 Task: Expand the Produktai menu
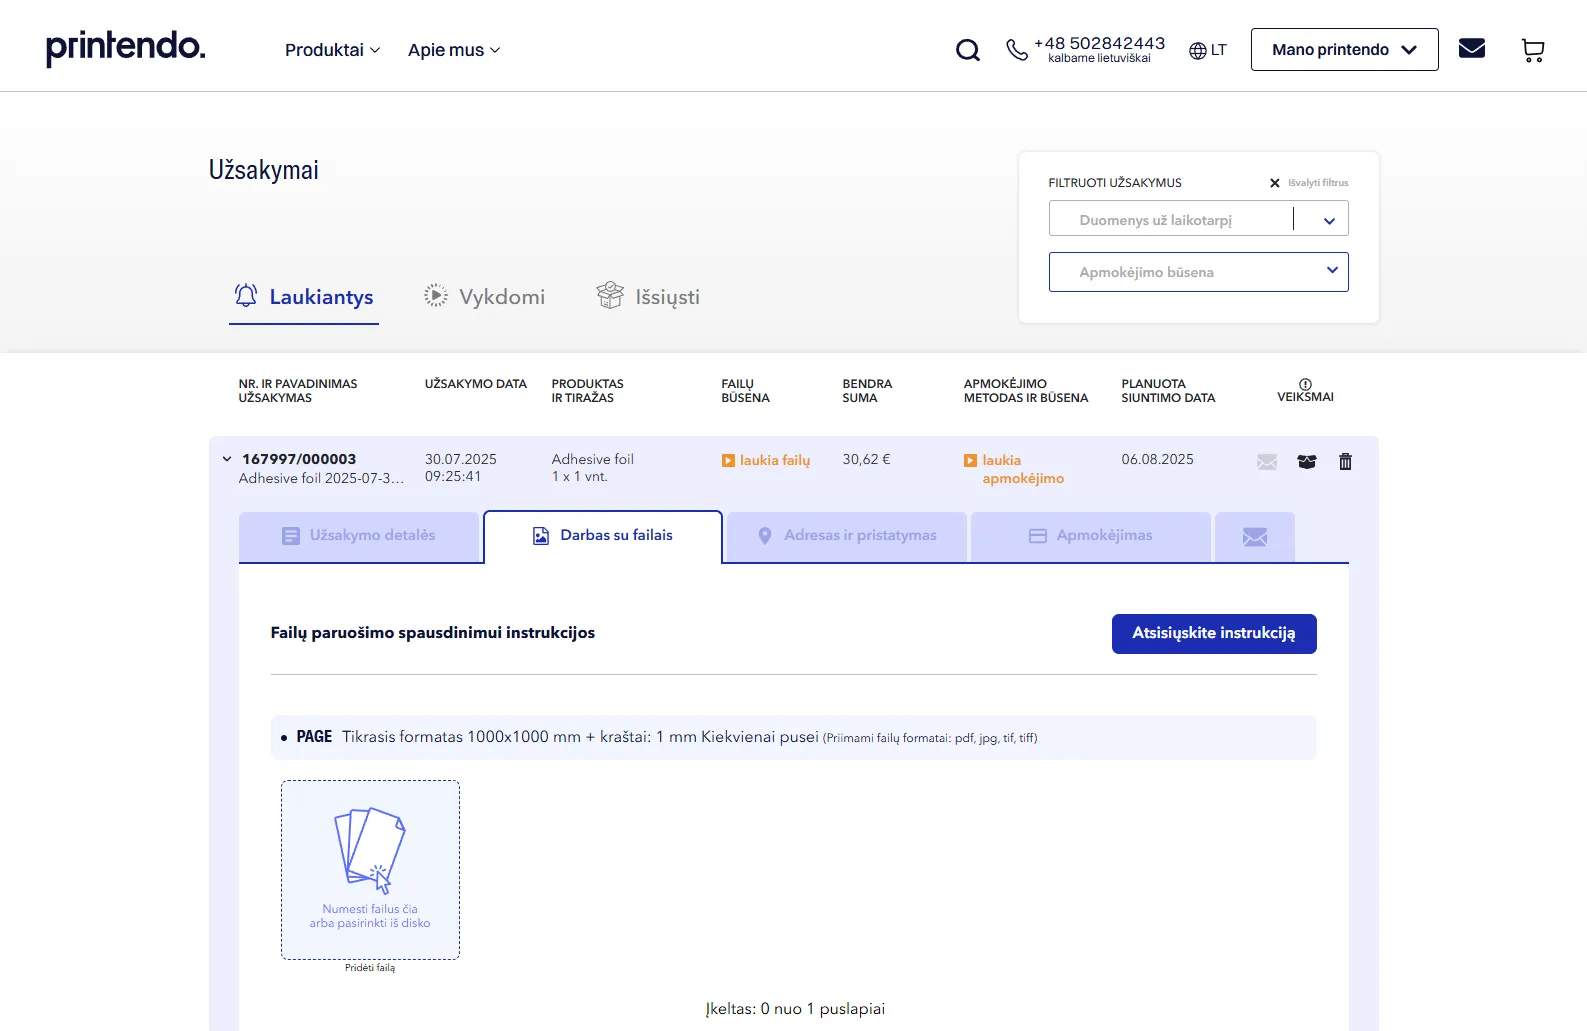point(332,50)
